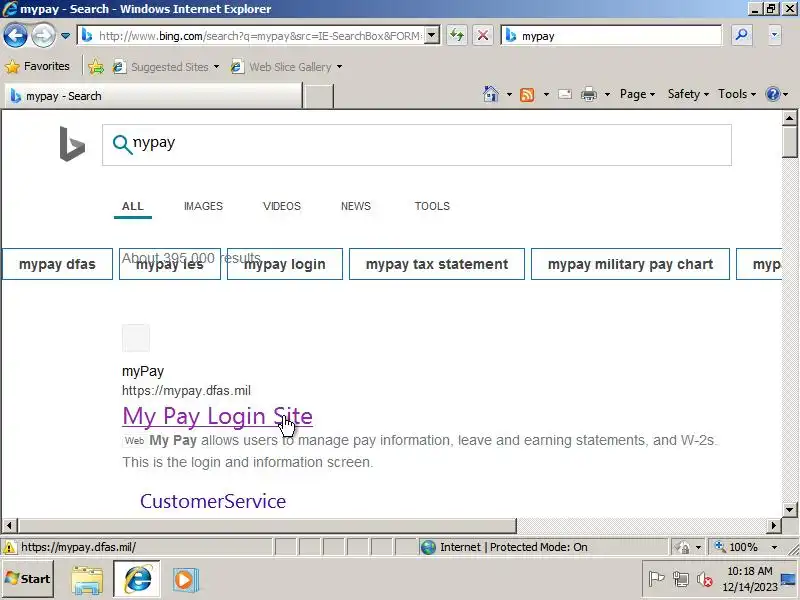Open the CustomerService link
Image resolution: width=800 pixels, height=600 pixels.
(213, 501)
